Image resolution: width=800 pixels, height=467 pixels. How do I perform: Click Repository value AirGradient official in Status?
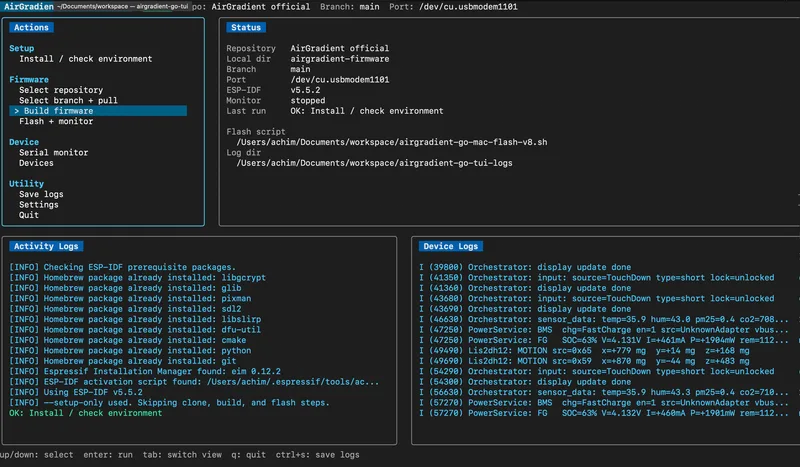[x=340, y=48]
